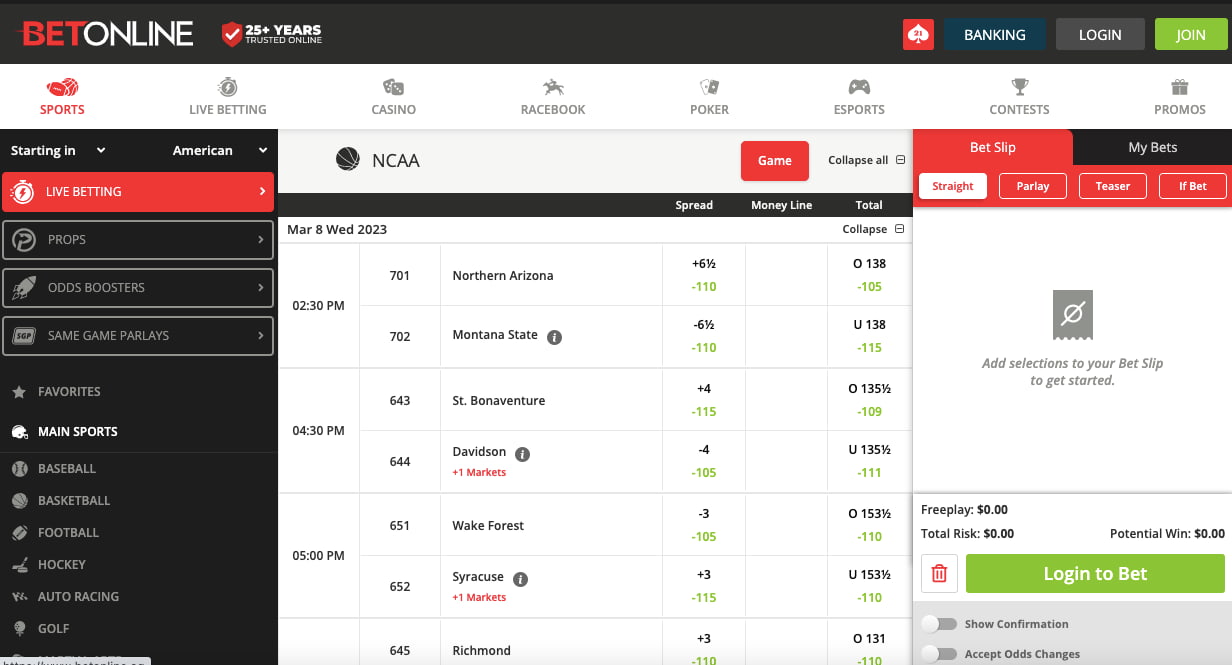The height and width of the screenshot is (665, 1232).
Task: Click the Football sidebar icon
Action: 19,532
